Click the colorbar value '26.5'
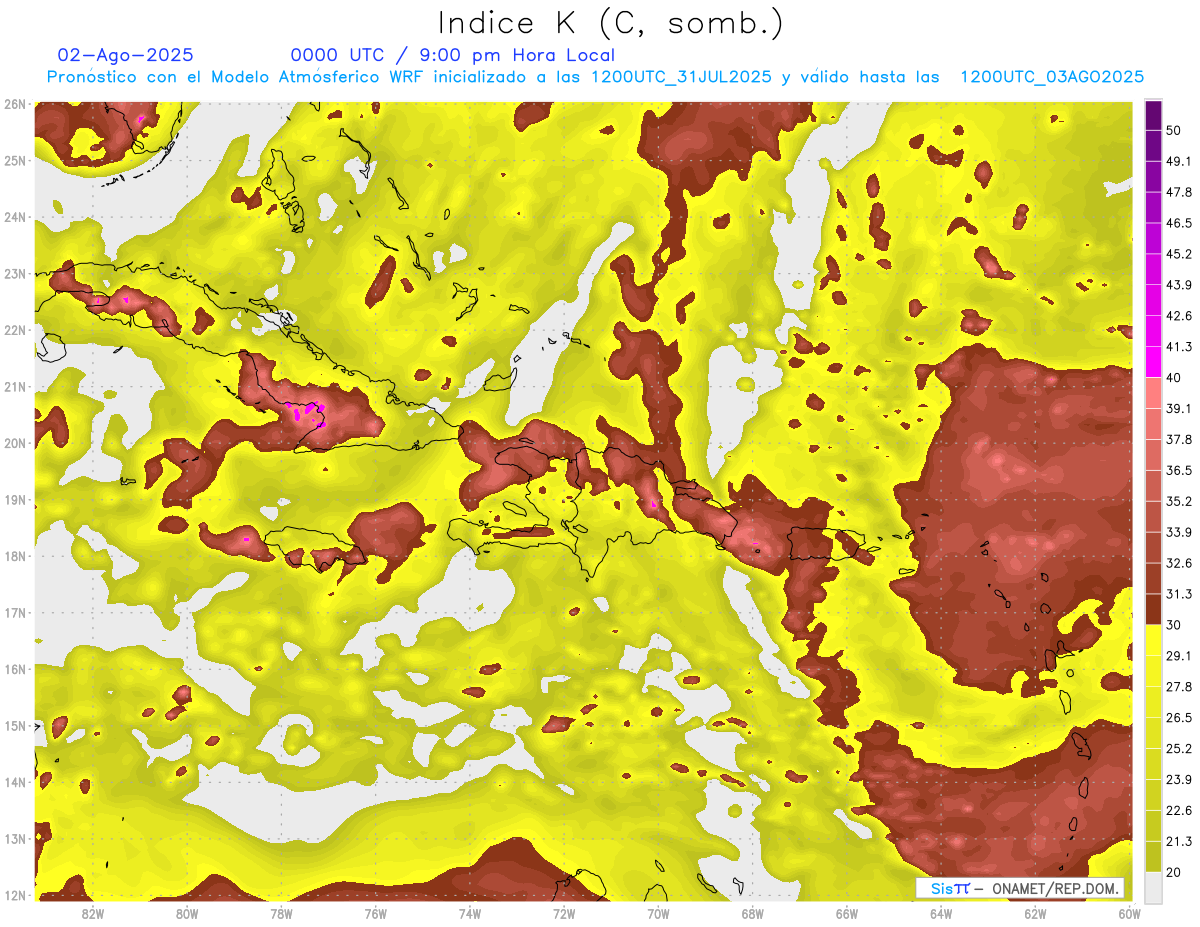 [1178, 718]
